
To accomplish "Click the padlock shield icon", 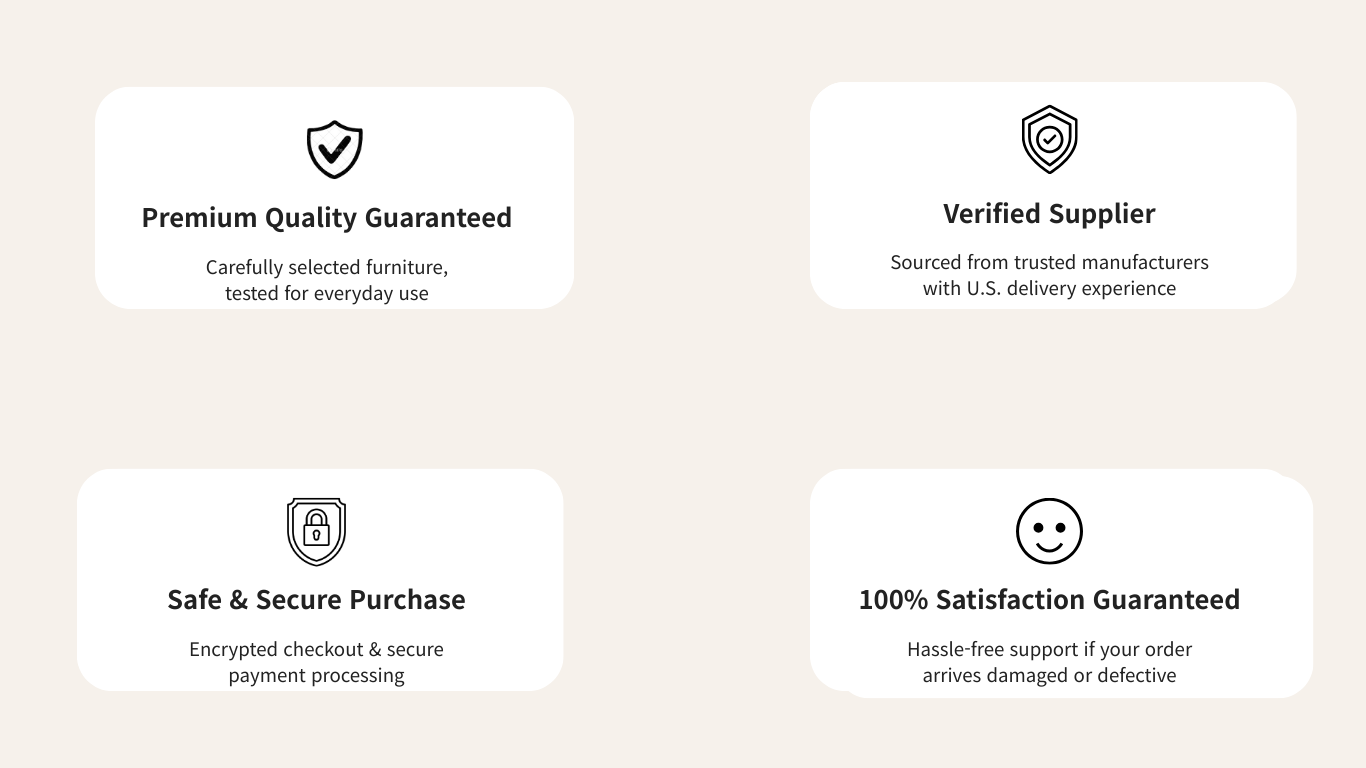I will (x=316, y=531).
